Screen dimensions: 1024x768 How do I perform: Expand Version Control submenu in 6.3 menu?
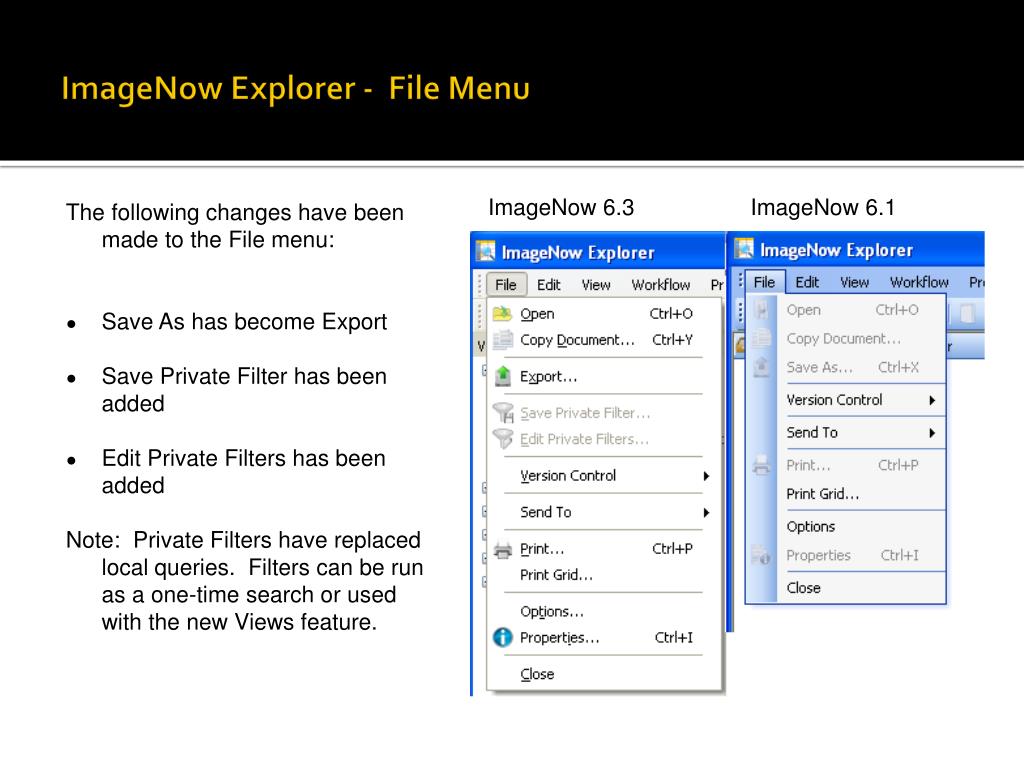pyautogui.click(x=605, y=475)
